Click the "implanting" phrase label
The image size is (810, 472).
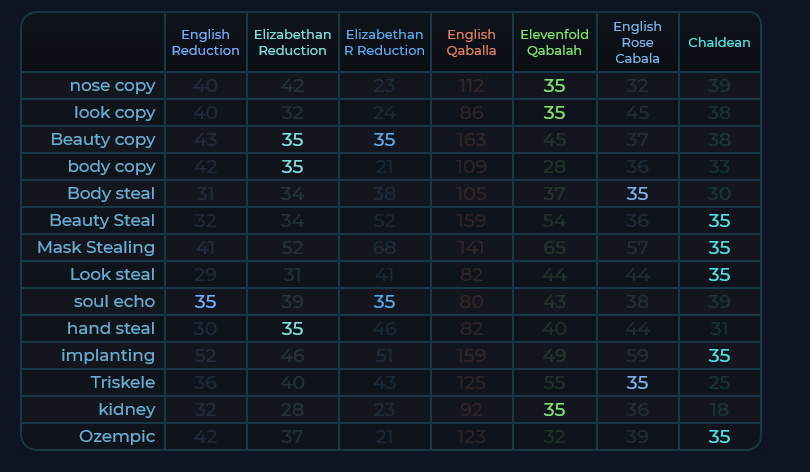click(x=108, y=355)
